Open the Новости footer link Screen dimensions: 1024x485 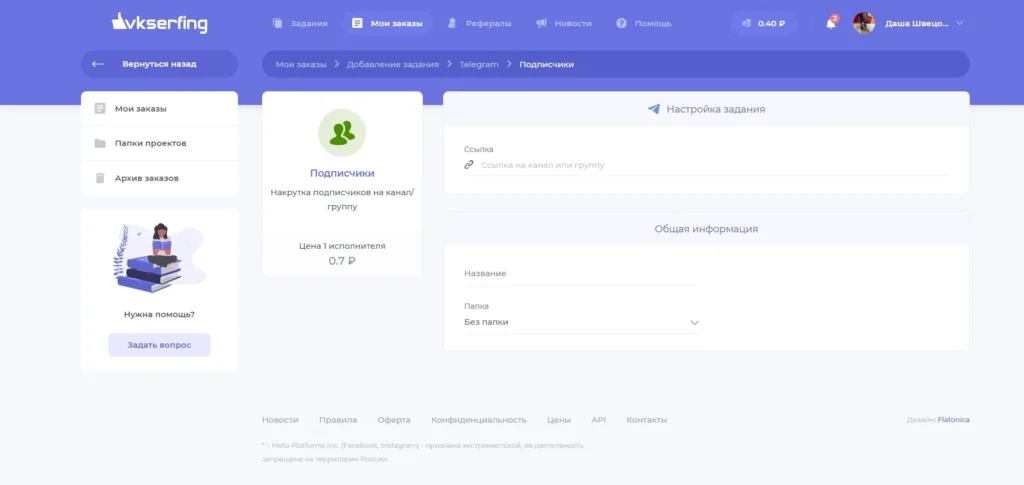pos(280,420)
